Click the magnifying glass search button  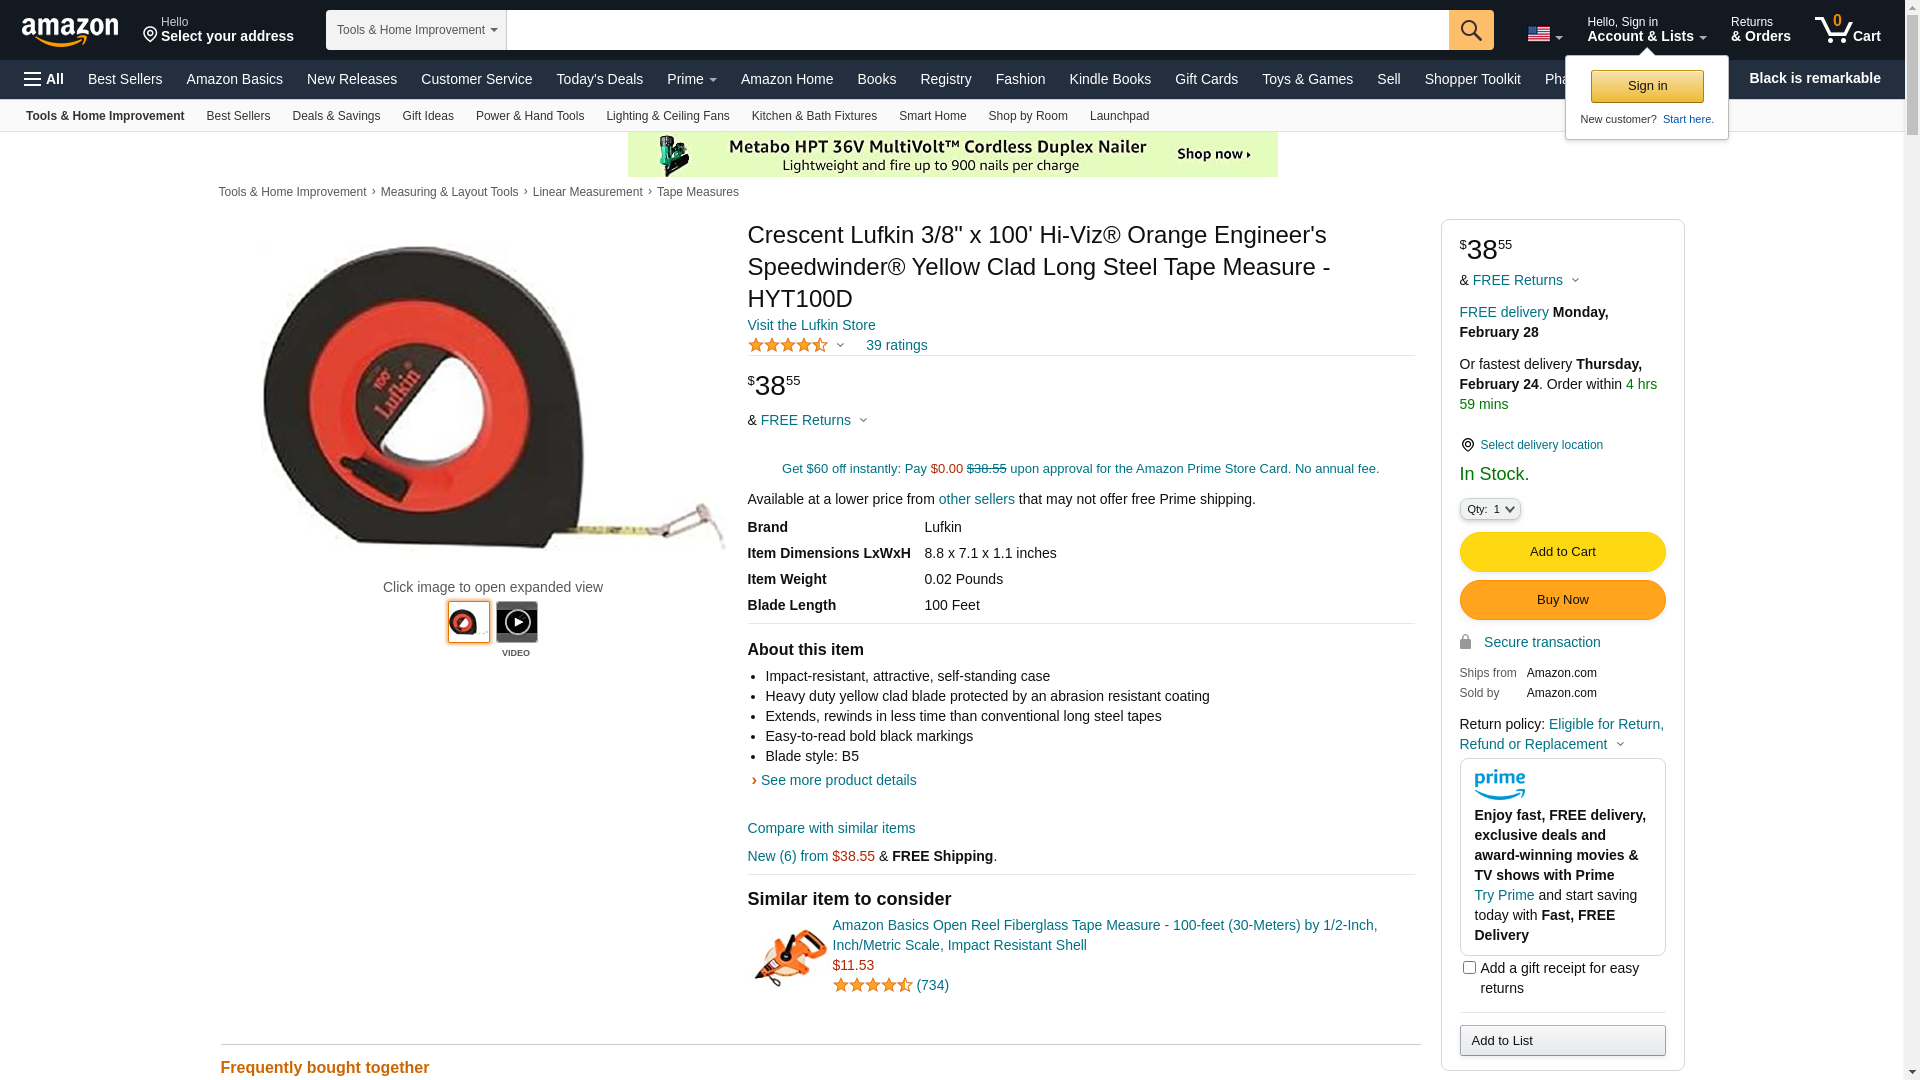pos(1471,30)
